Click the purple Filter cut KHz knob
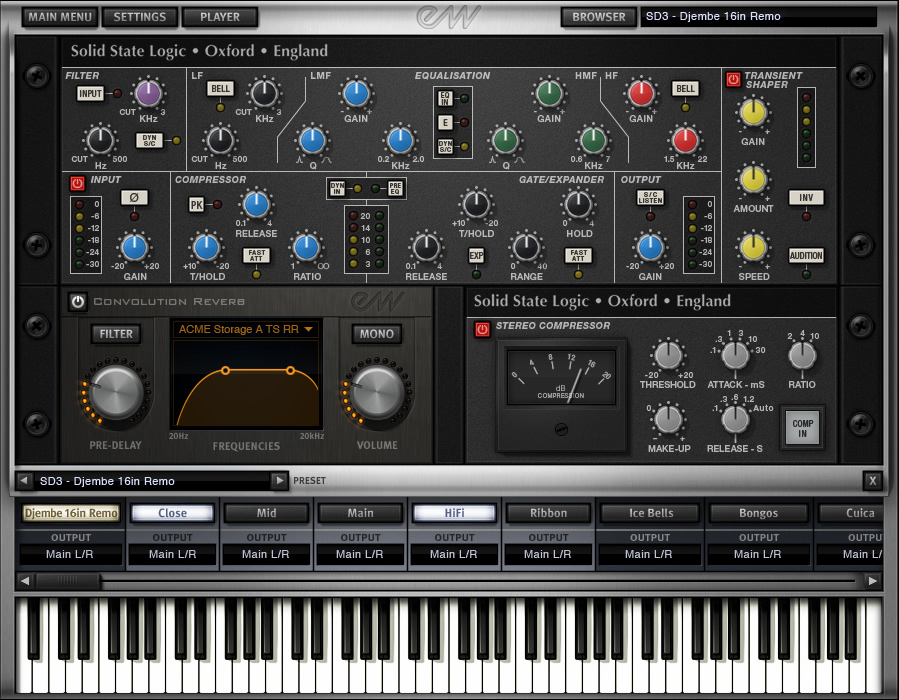The height and width of the screenshot is (700, 899). pos(148,93)
